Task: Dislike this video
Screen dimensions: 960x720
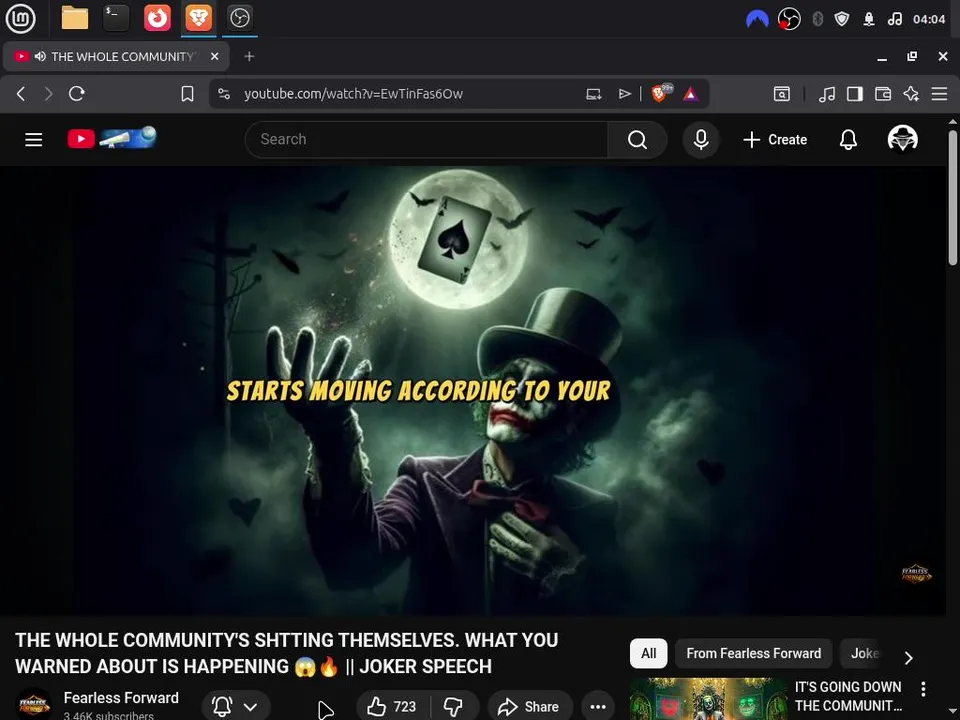Action: [454, 707]
